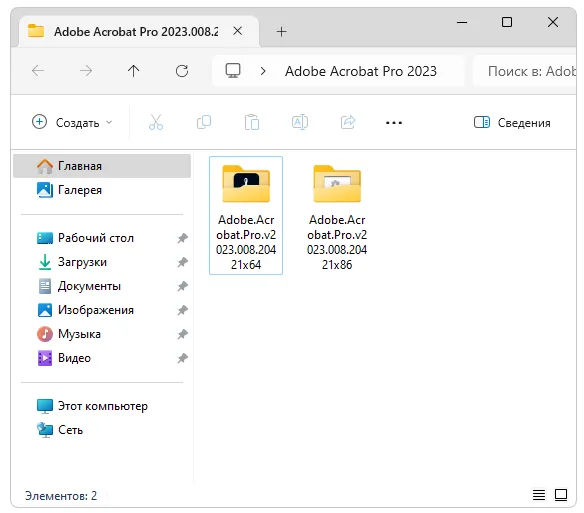The width and height of the screenshot is (584, 513).
Task: Navigate up one folder level
Action: pos(133,70)
